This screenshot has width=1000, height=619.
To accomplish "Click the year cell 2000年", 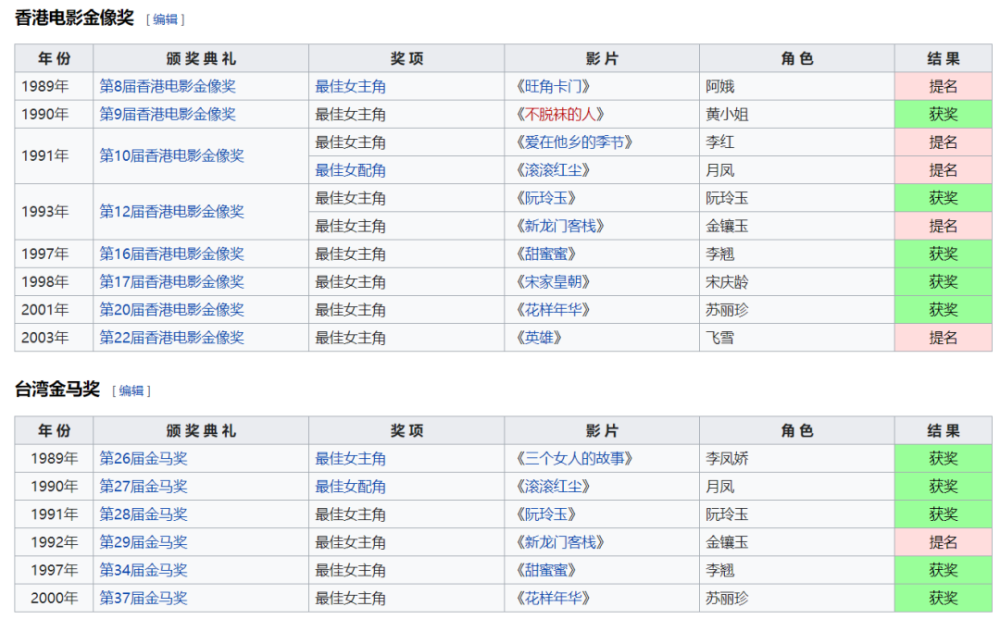I will (x=54, y=598).
